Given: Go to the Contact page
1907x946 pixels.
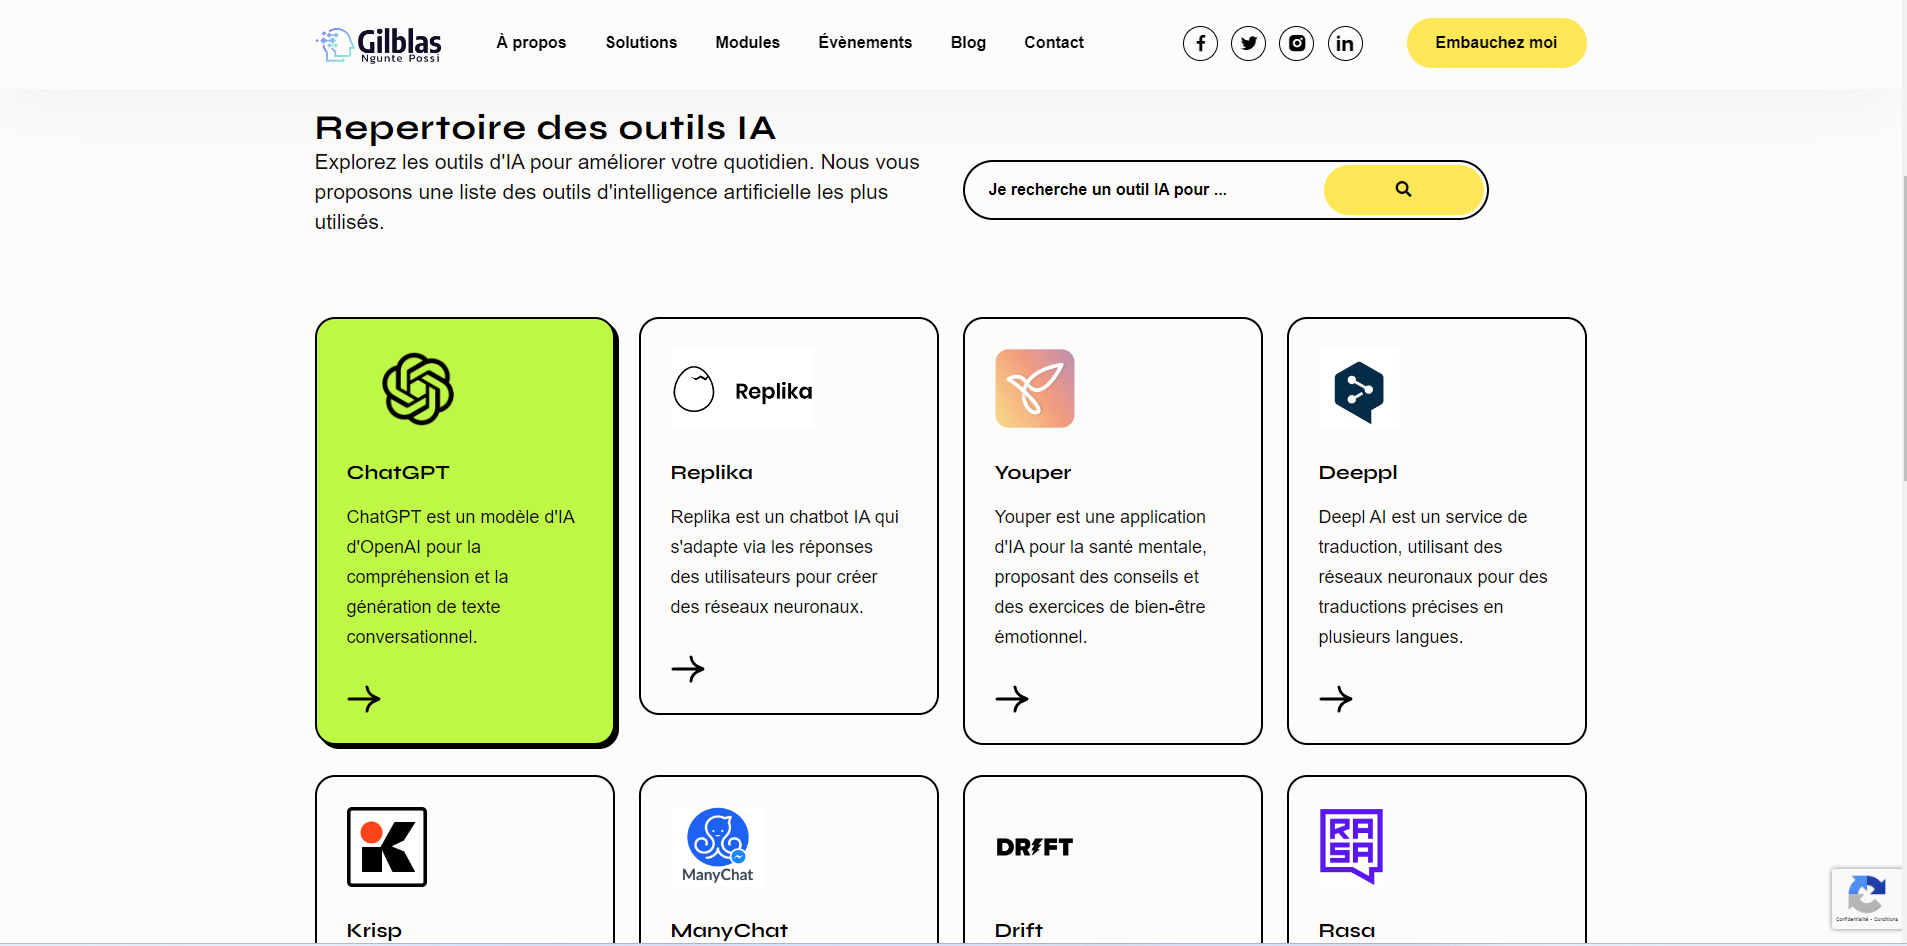Looking at the screenshot, I should coord(1054,43).
